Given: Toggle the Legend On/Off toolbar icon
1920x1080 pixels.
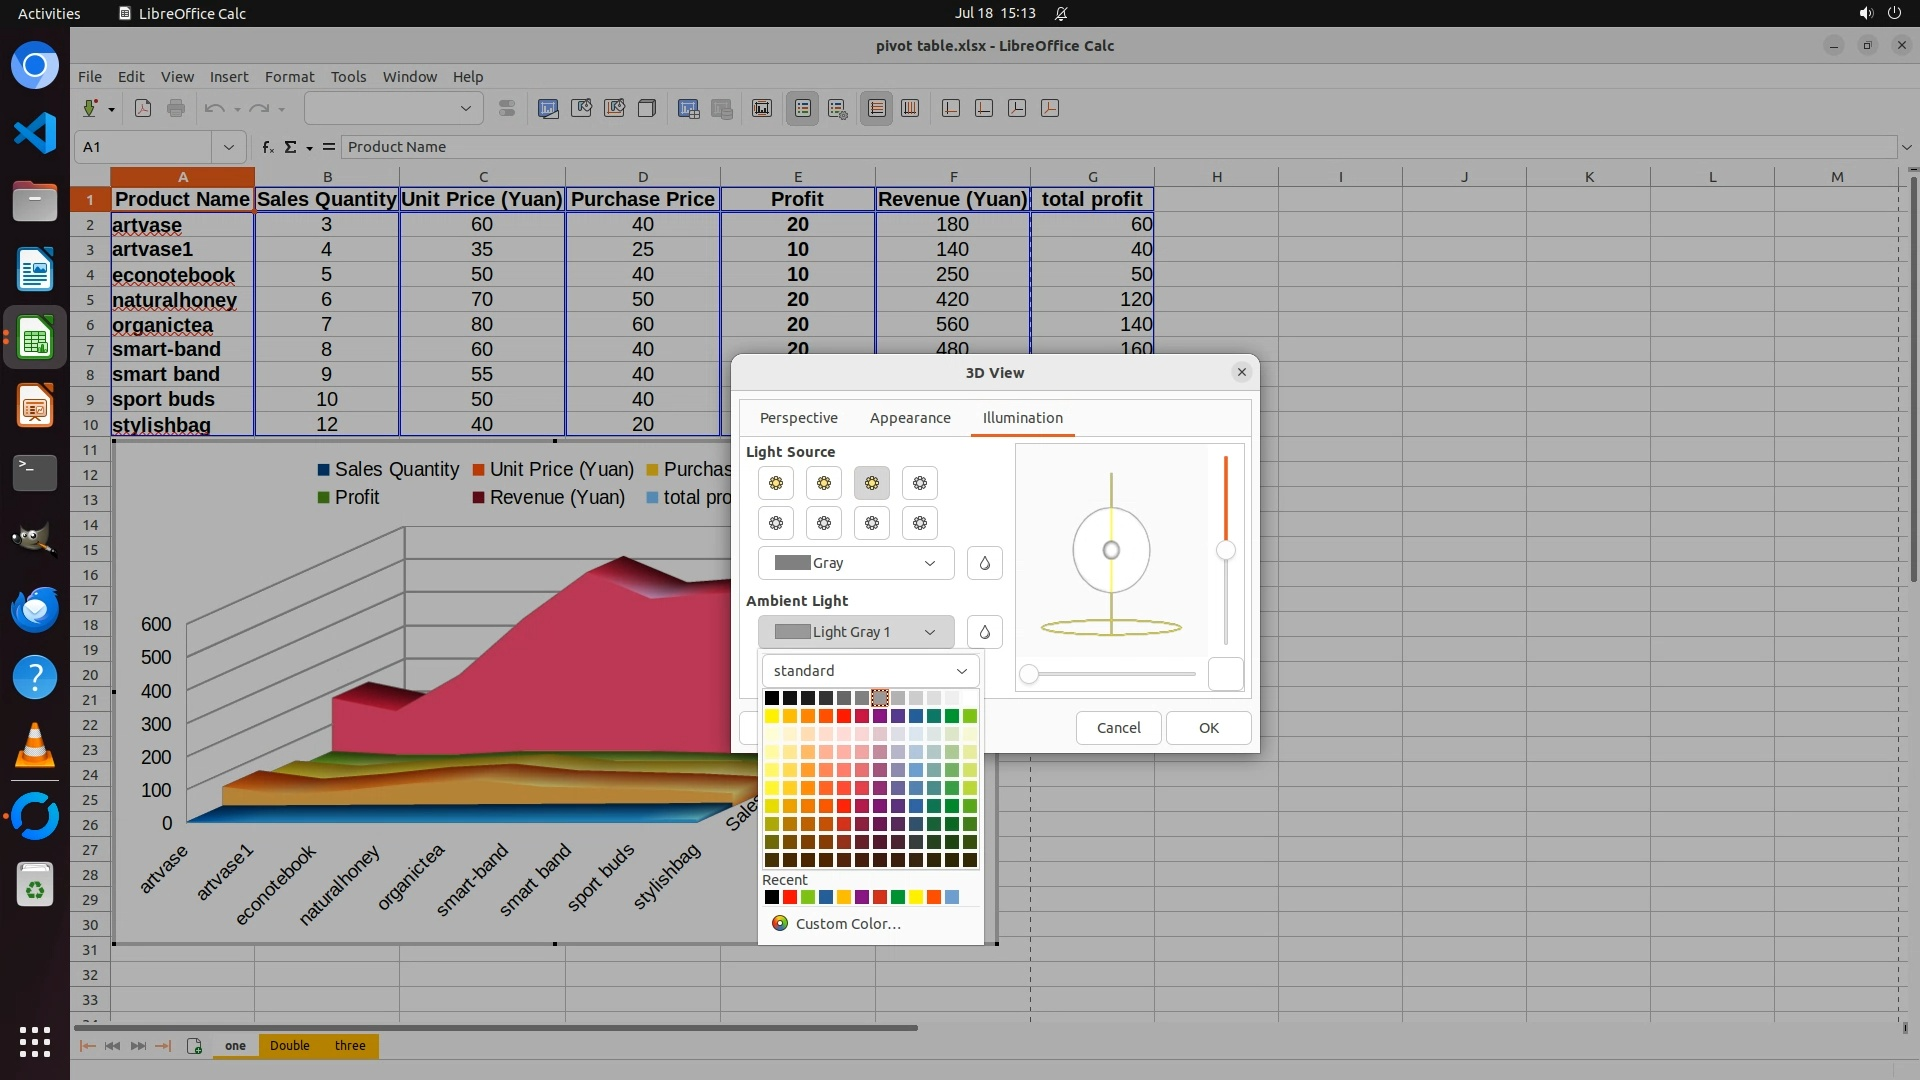Looking at the screenshot, I should coord(803,108).
